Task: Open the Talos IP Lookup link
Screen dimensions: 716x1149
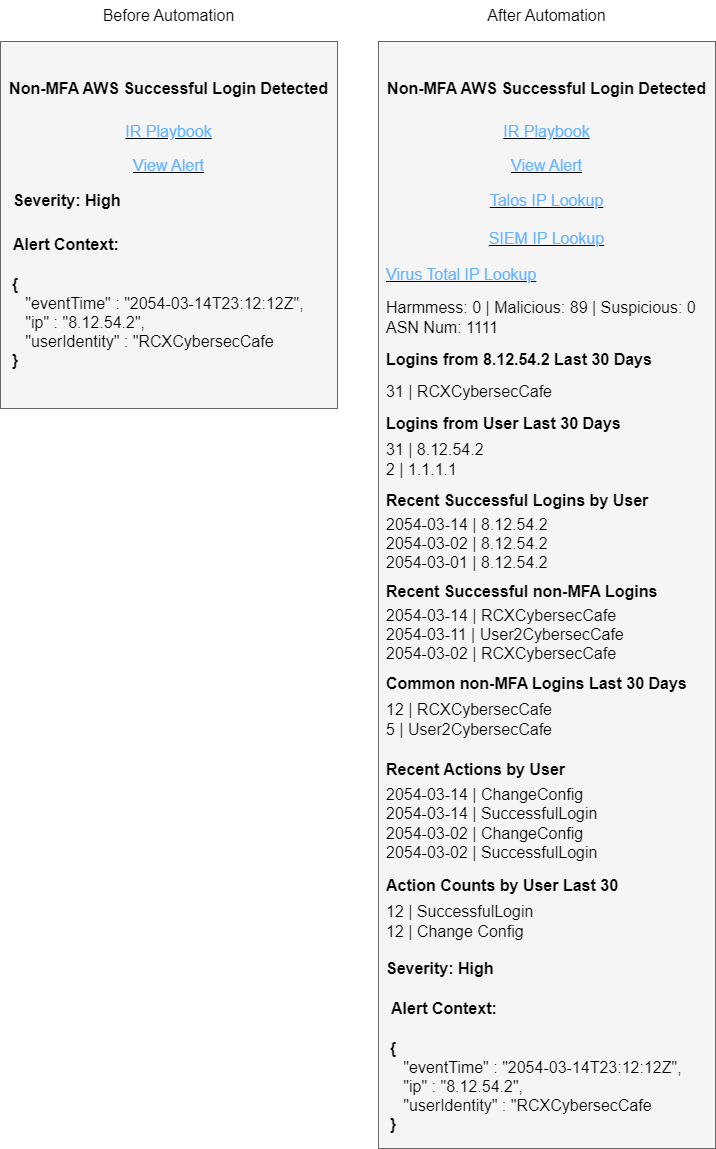Action: [546, 200]
